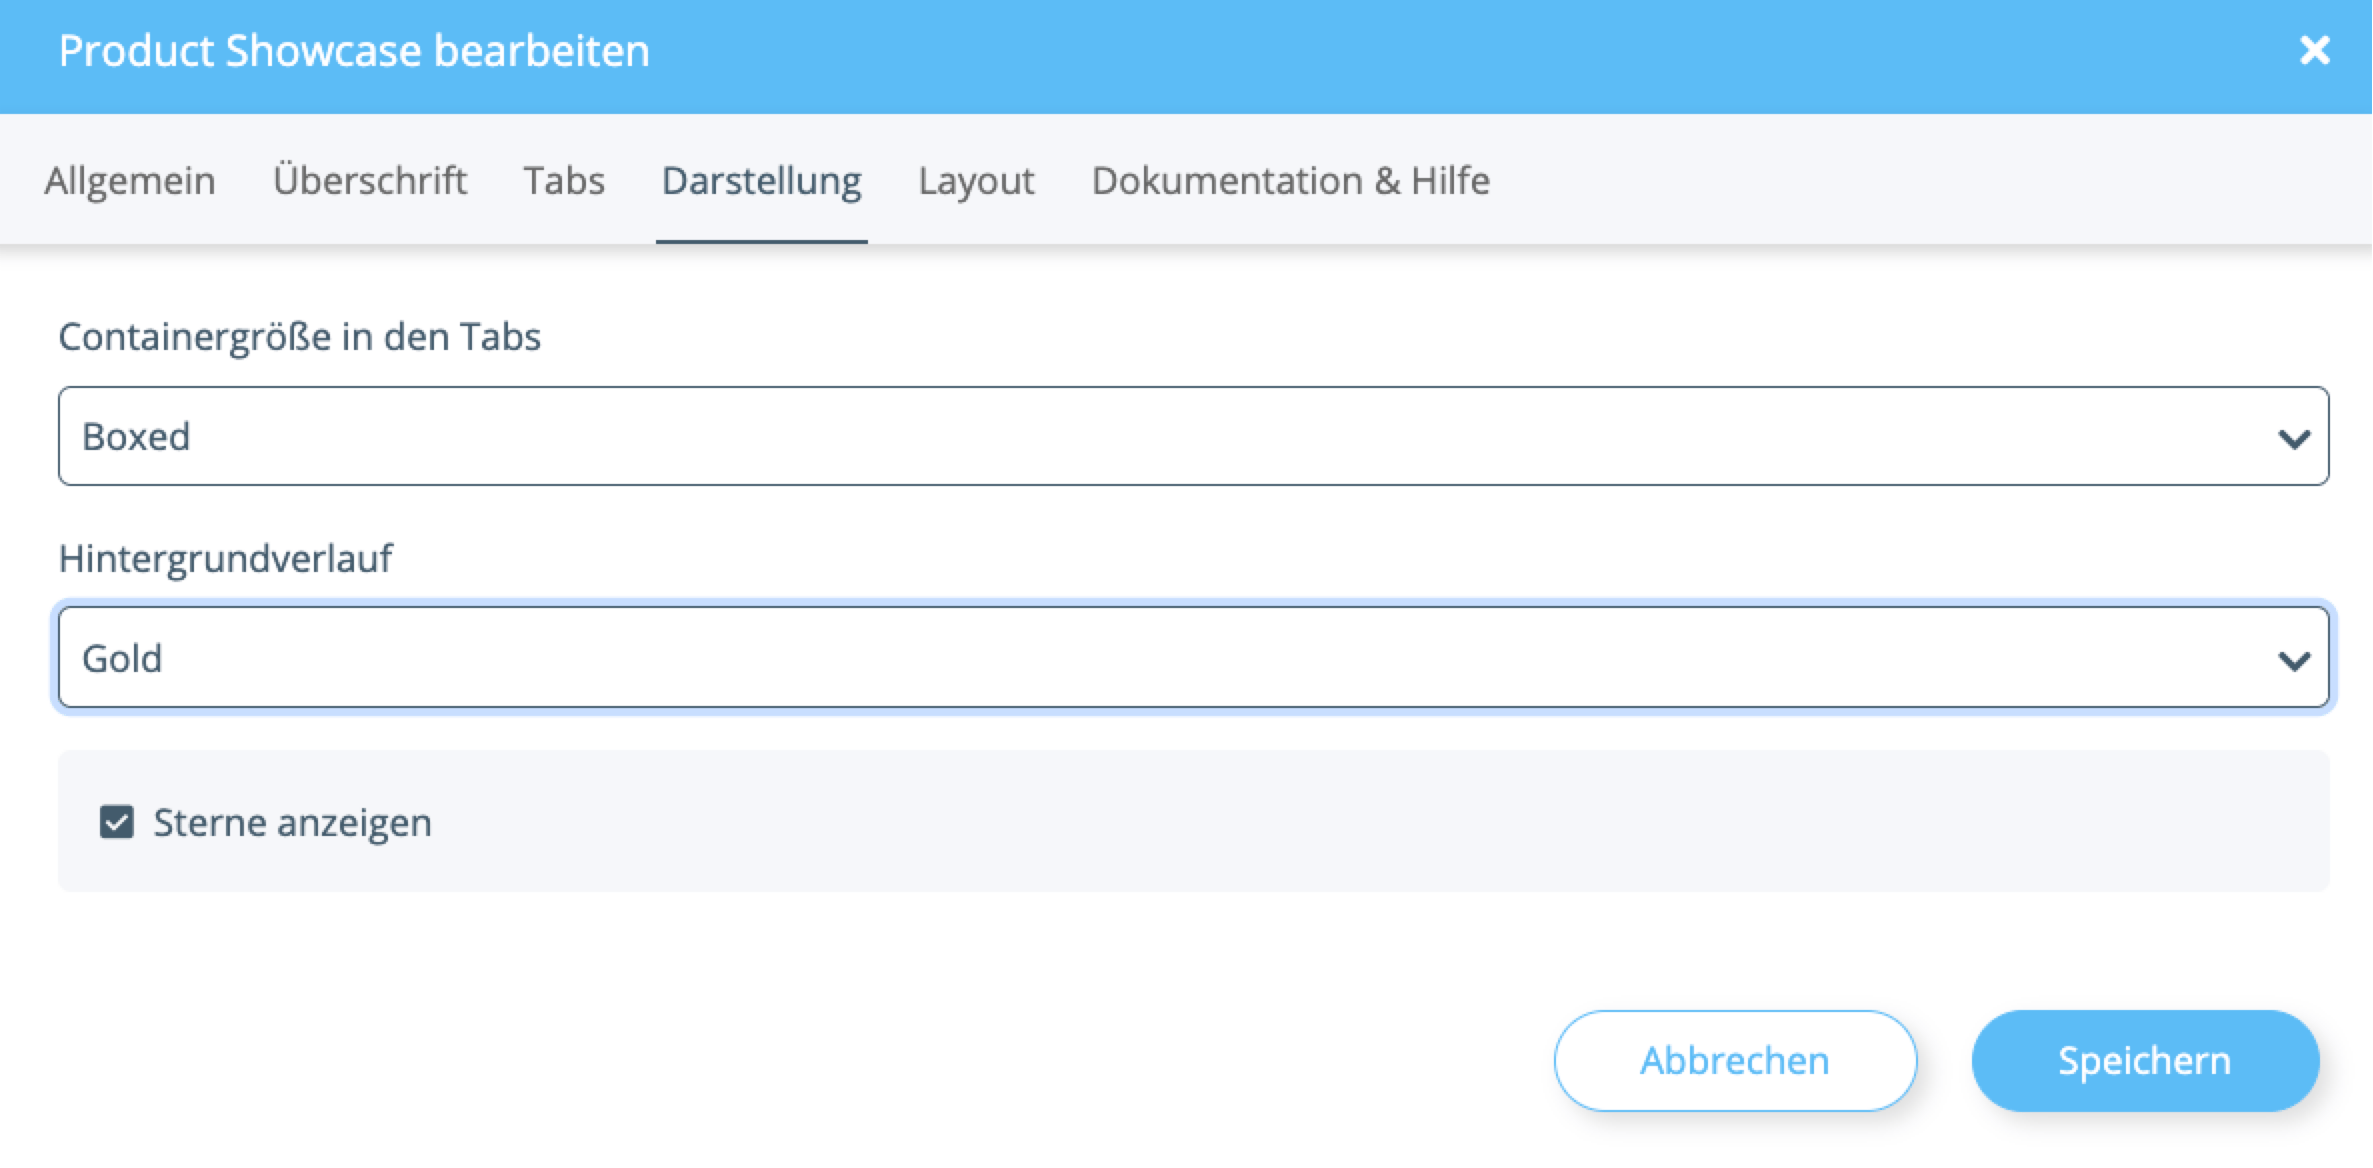This screenshot has width=2373, height=1168.
Task: Switch to the Allgemein tab
Action: (130, 181)
